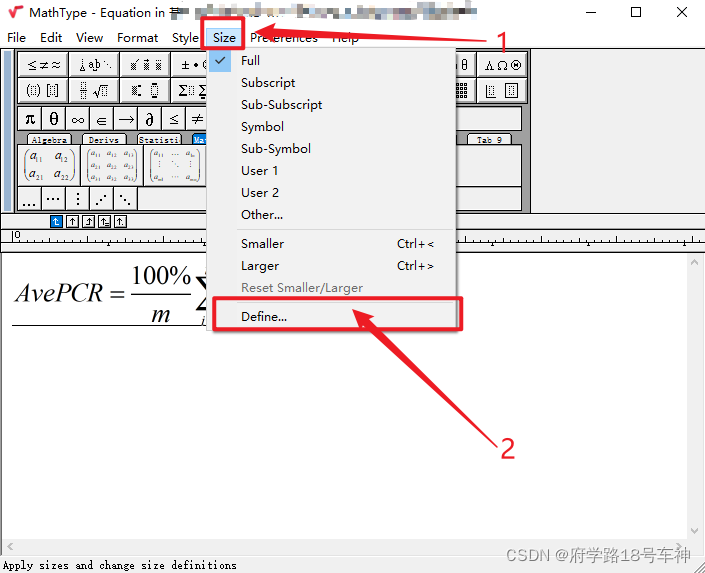Insert the 3x3 matrix template
This screenshot has width=705, height=573.
pos(112,165)
